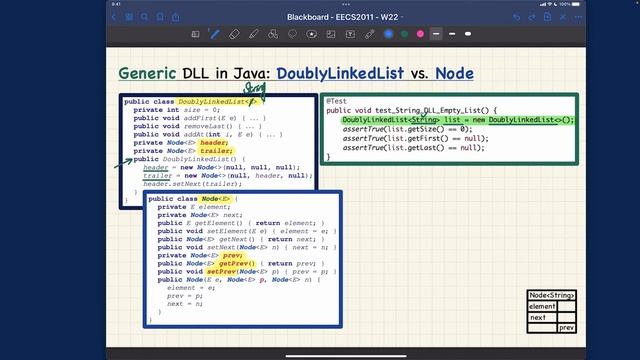Select the Shapes tool
Viewport: 640px width, 360px height.
pos(273,34)
